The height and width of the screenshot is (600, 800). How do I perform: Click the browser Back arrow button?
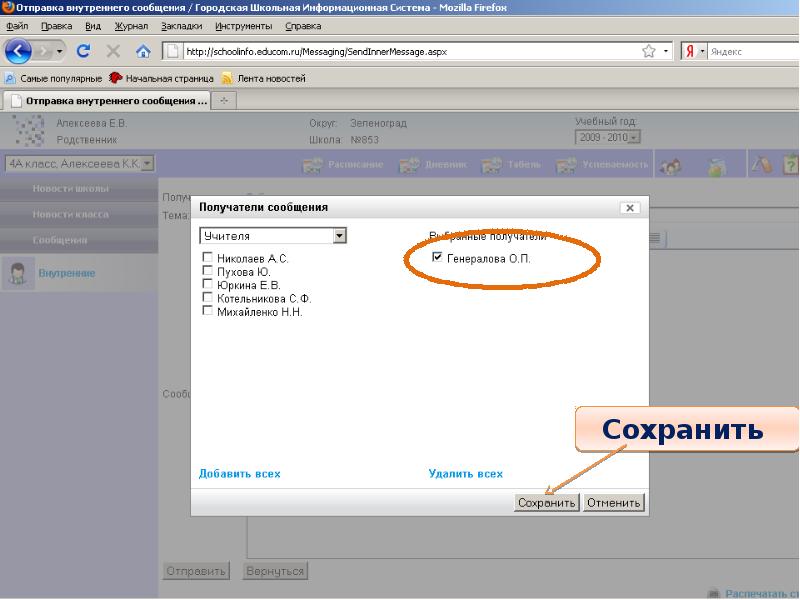click(x=19, y=51)
